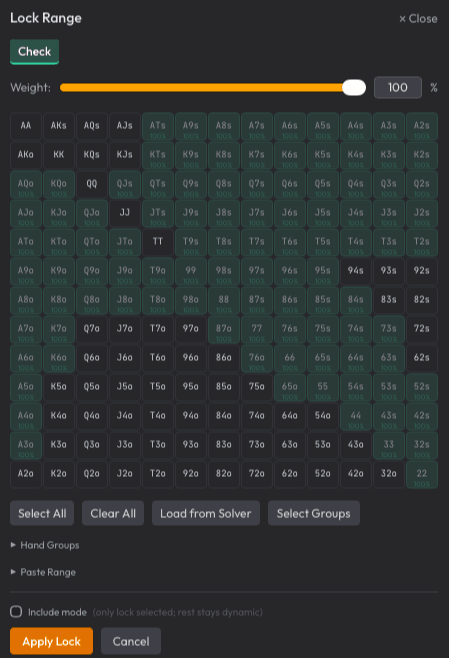Screen dimensions: 449x658
Task: Select the KJs hand cell
Action: click(x=125, y=155)
